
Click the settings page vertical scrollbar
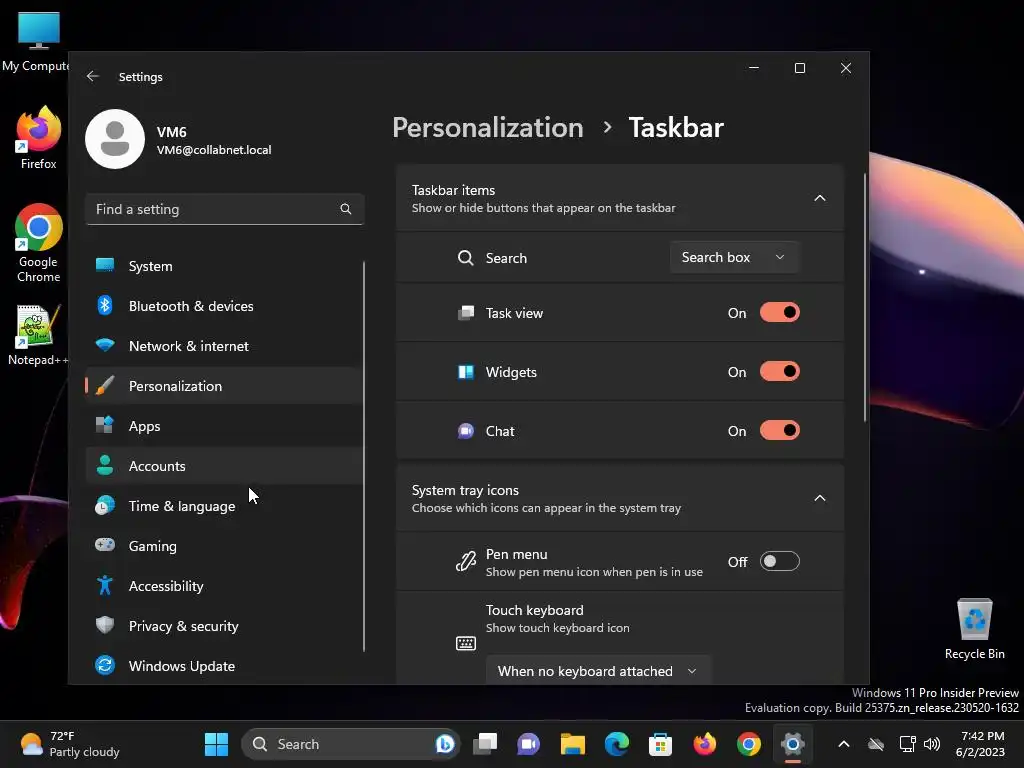pyautogui.click(x=865, y=298)
